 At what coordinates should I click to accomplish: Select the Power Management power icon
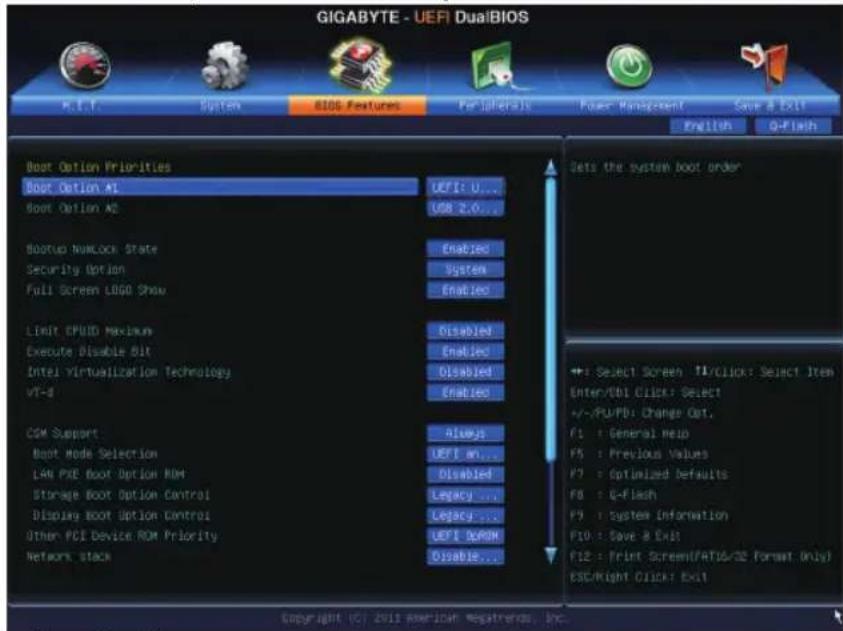[630, 67]
